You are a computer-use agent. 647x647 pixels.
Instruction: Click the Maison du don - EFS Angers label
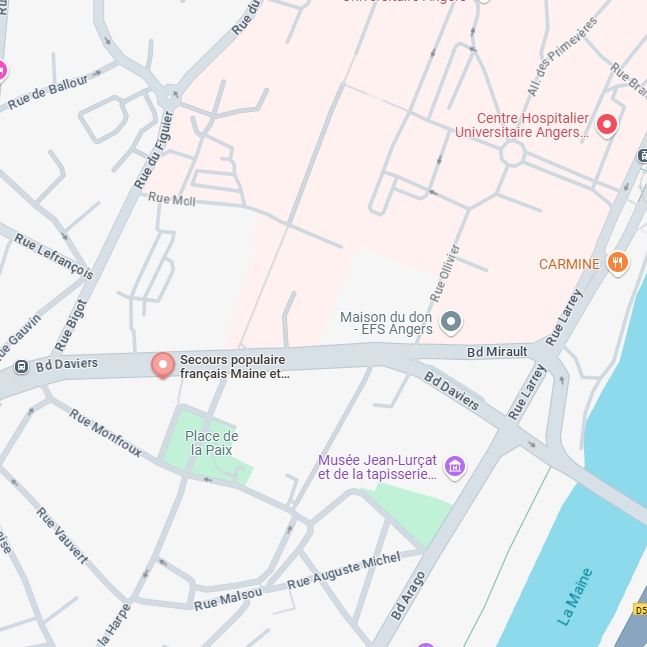point(386,323)
